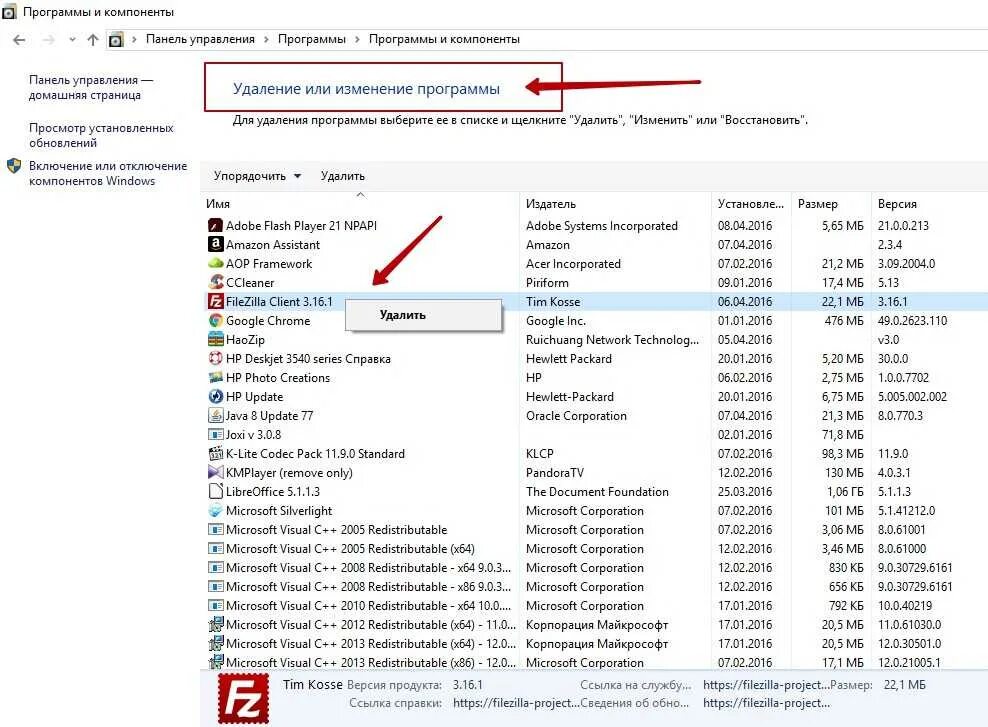988x727 pixels.
Task: Click Программы и компоненты breadcrumb
Action: (444, 39)
